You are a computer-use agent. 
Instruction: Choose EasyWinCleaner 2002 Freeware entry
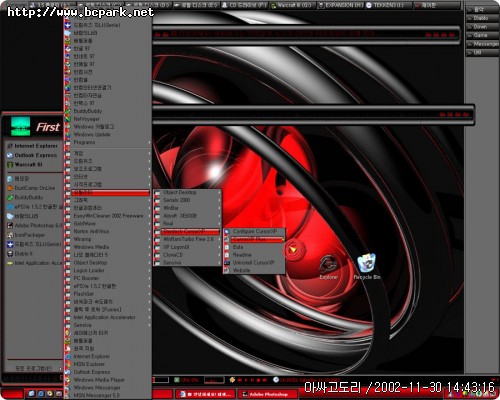(x=108, y=216)
